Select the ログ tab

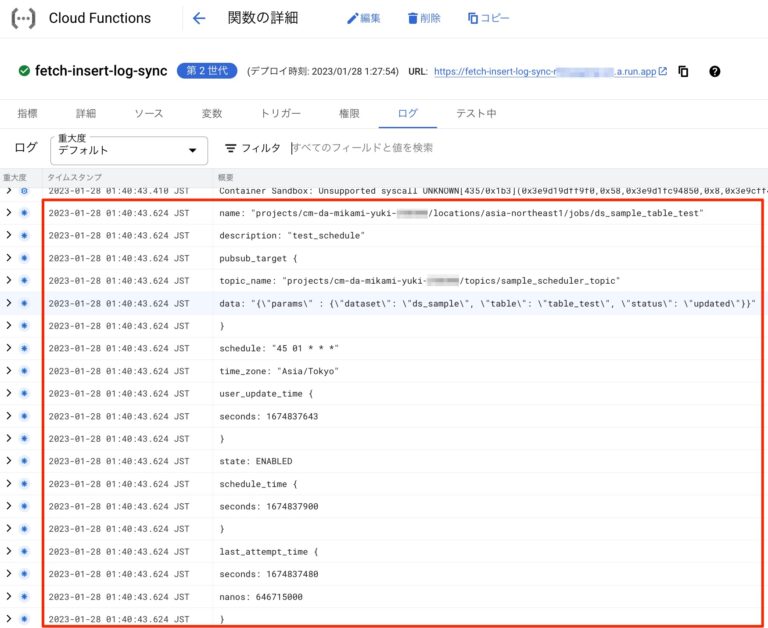[x=408, y=114]
